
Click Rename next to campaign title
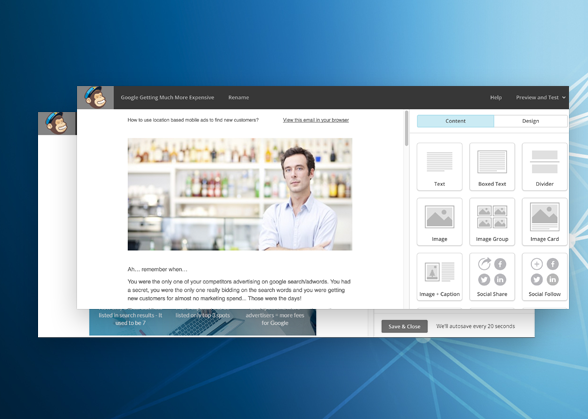tap(238, 97)
